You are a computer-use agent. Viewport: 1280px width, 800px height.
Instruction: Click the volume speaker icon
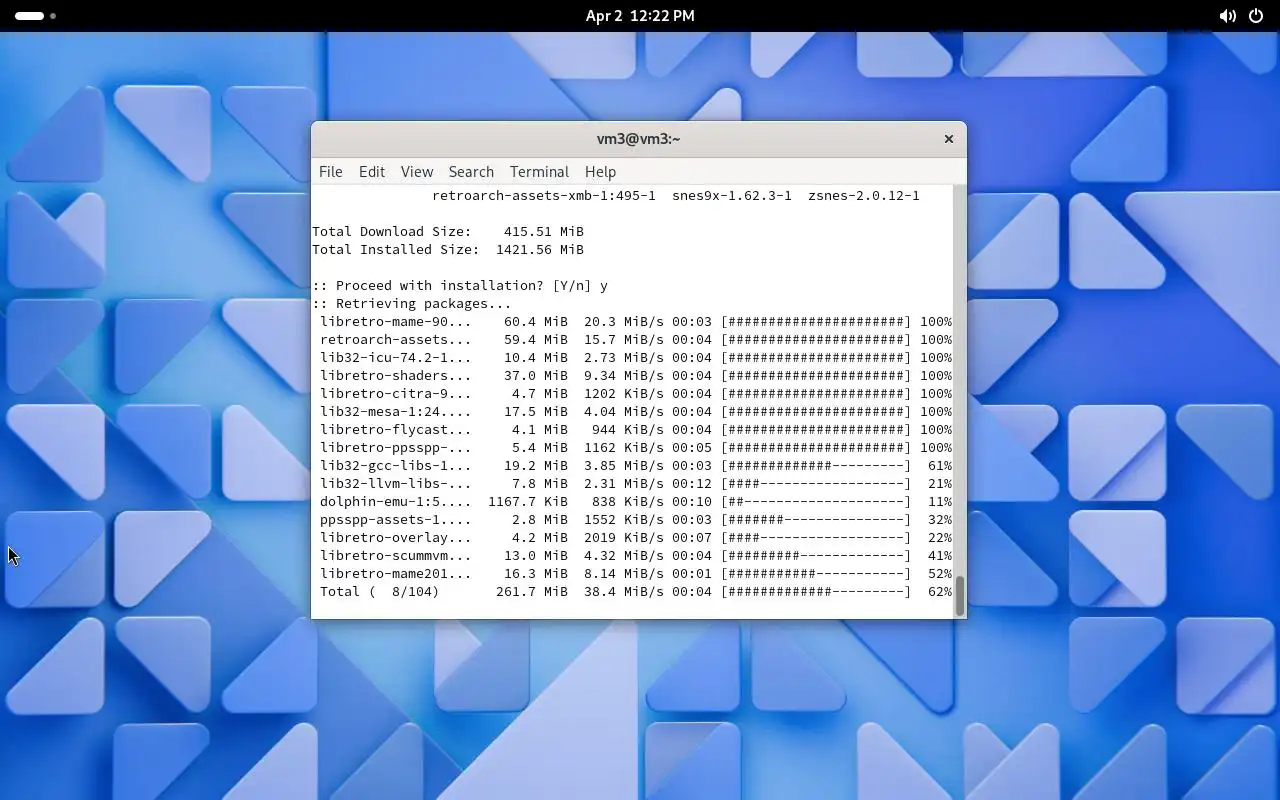click(x=1227, y=16)
